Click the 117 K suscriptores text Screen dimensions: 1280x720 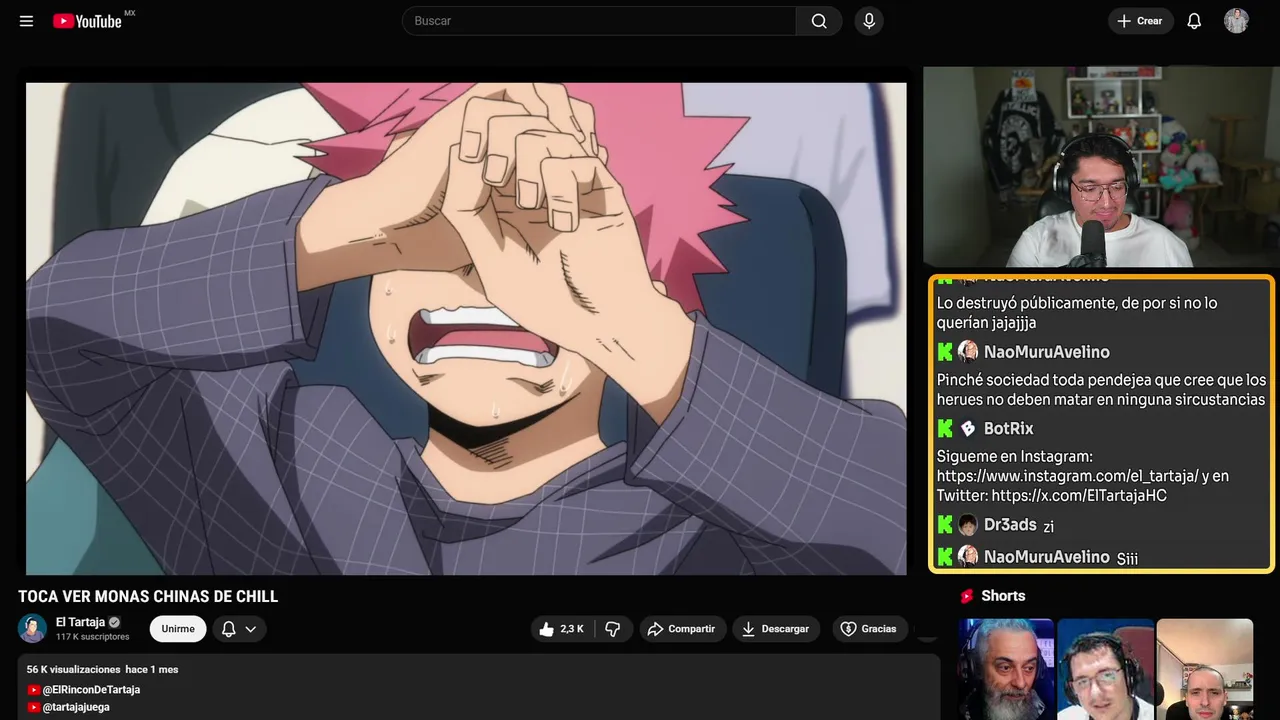click(x=93, y=637)
